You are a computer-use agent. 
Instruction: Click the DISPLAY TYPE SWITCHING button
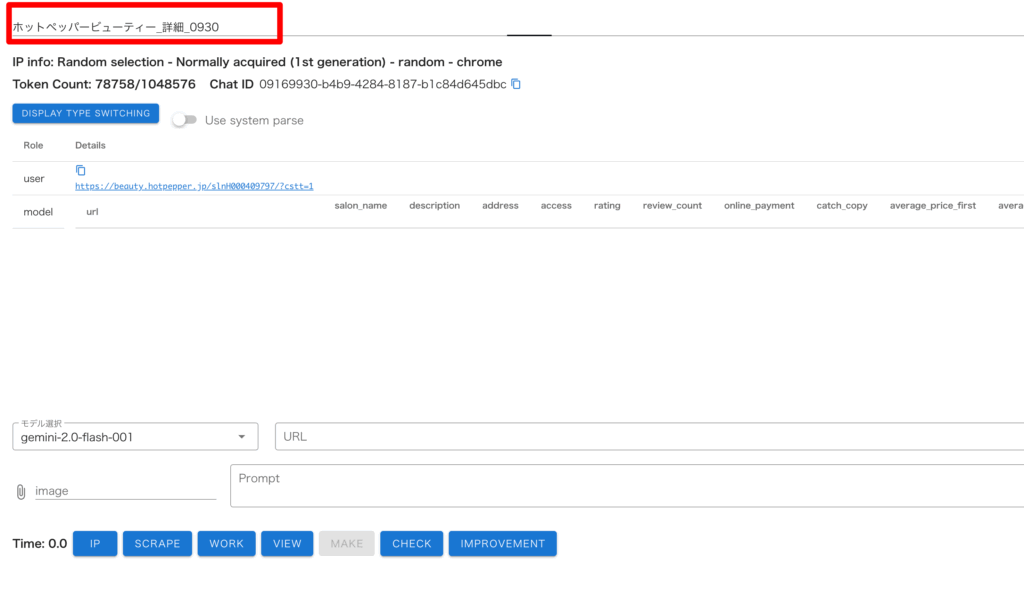point(86,114)
